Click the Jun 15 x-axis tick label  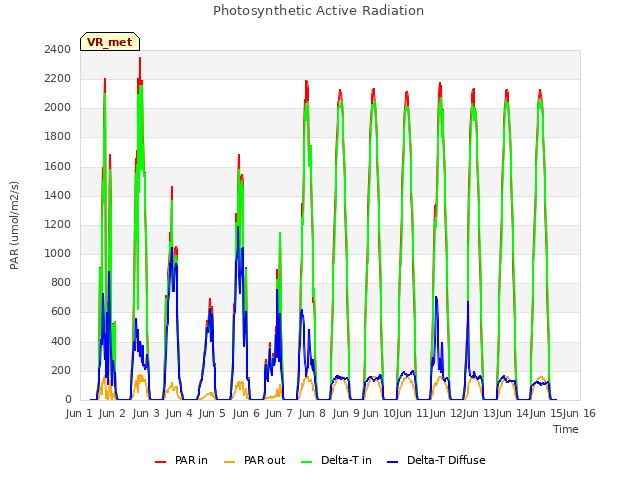tap(546, 413)
